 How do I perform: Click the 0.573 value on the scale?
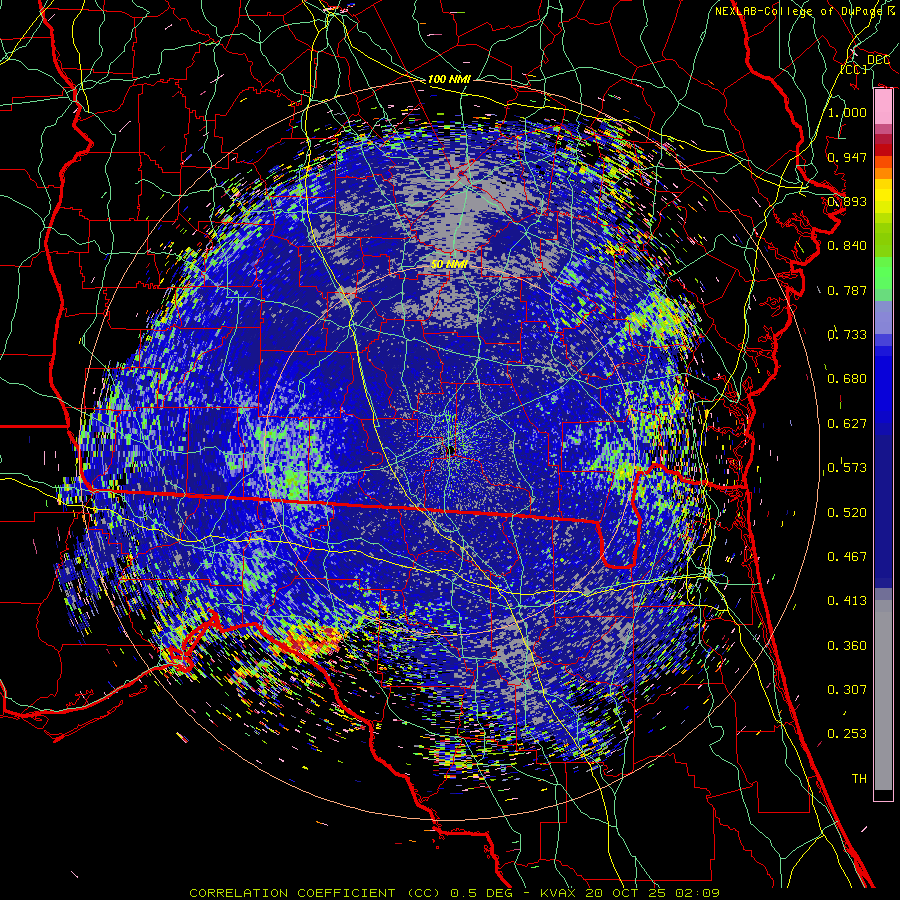[847, 468]
